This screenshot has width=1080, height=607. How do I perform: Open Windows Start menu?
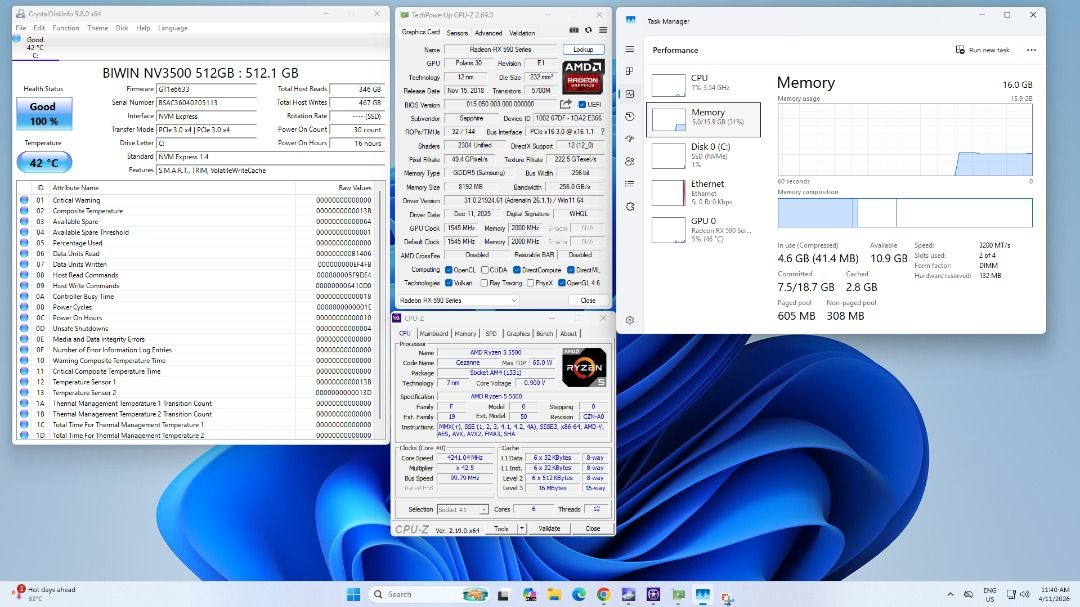(353, 594)
